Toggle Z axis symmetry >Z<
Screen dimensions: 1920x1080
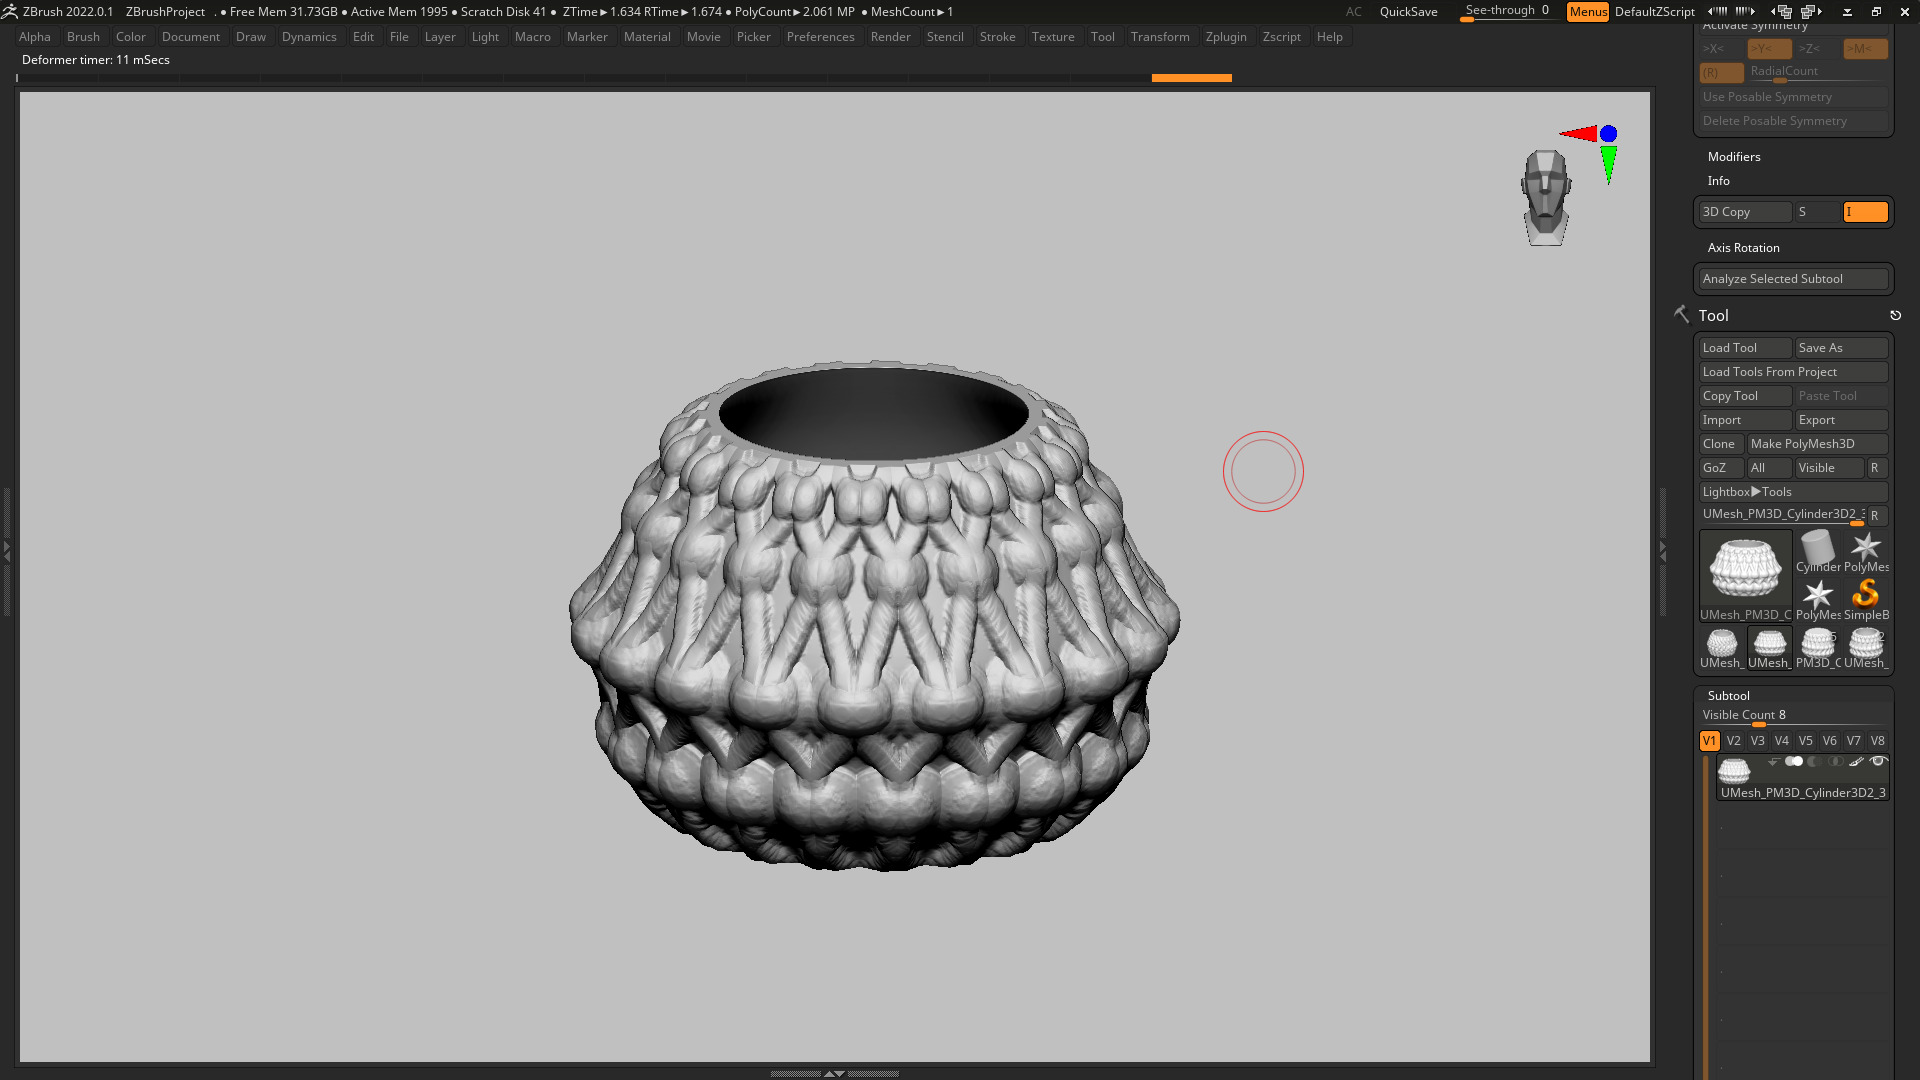tap(1818, 49)
